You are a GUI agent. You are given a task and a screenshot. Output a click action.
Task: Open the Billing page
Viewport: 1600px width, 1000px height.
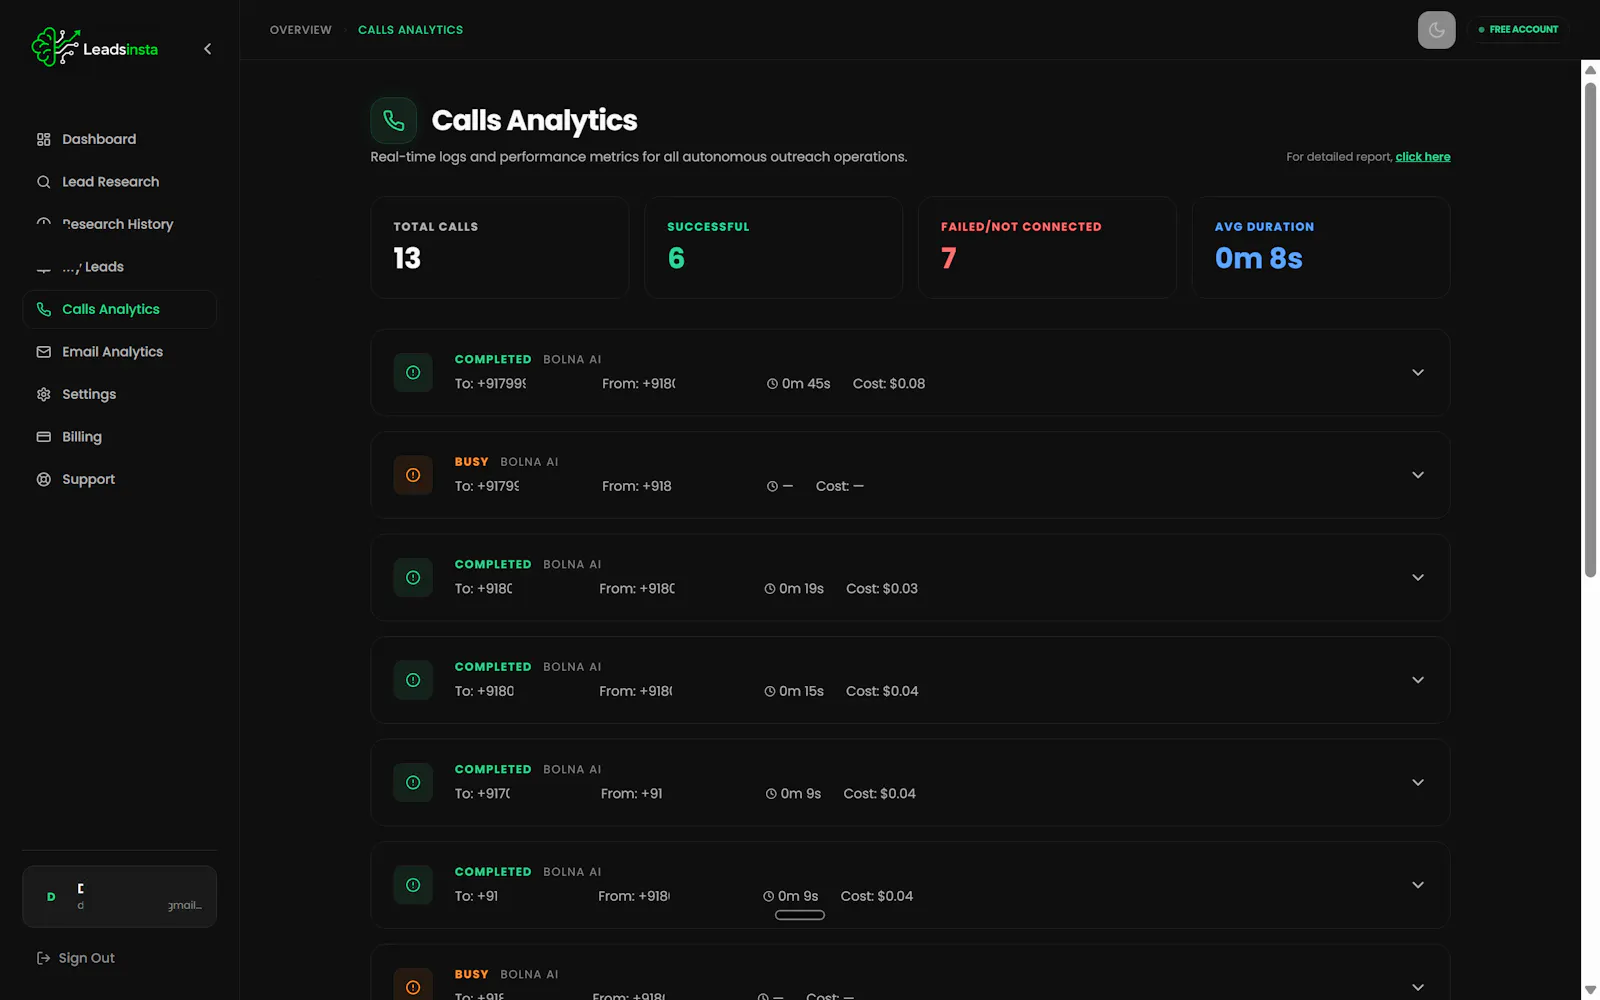pos(119,437)
